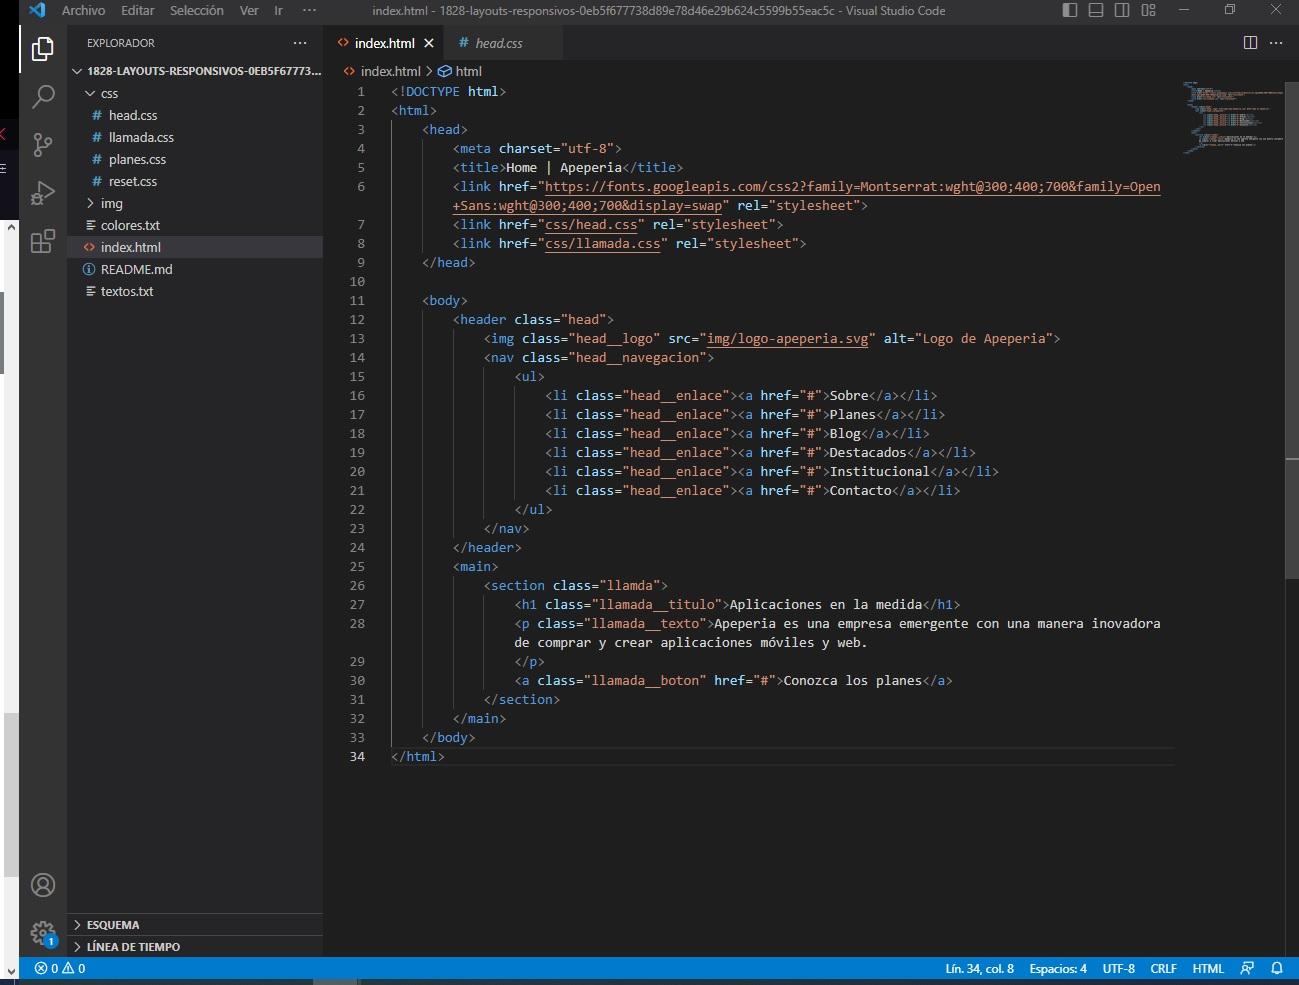
Task: Expand the img folder
Action: point(195,203)
